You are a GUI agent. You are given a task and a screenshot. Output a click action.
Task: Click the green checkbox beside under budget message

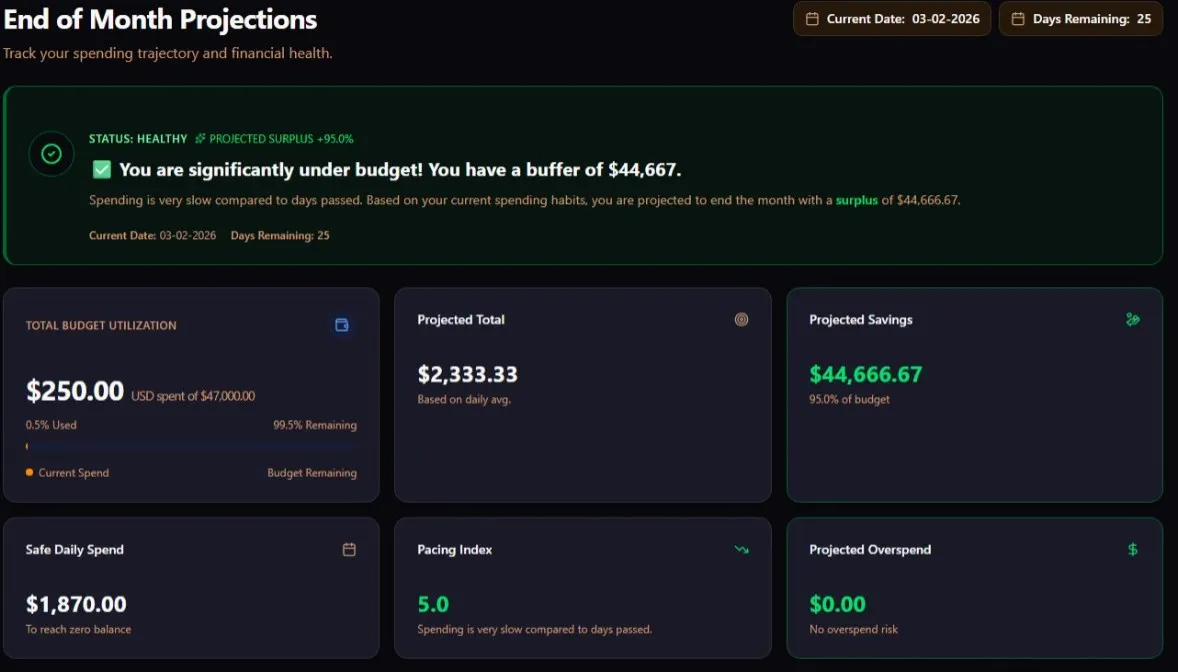point(101,169)
